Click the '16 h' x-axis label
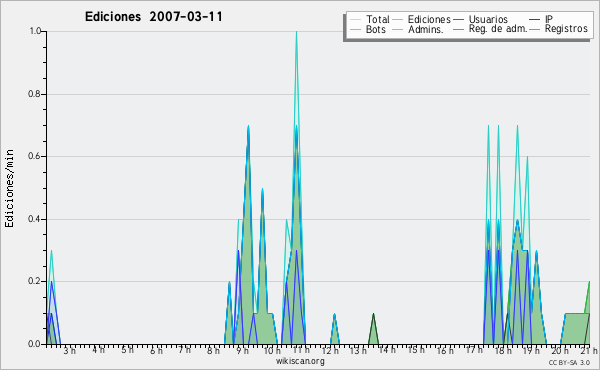Image resolution: width=600 pixels, height=370 pixels. (x=445, y=350)
